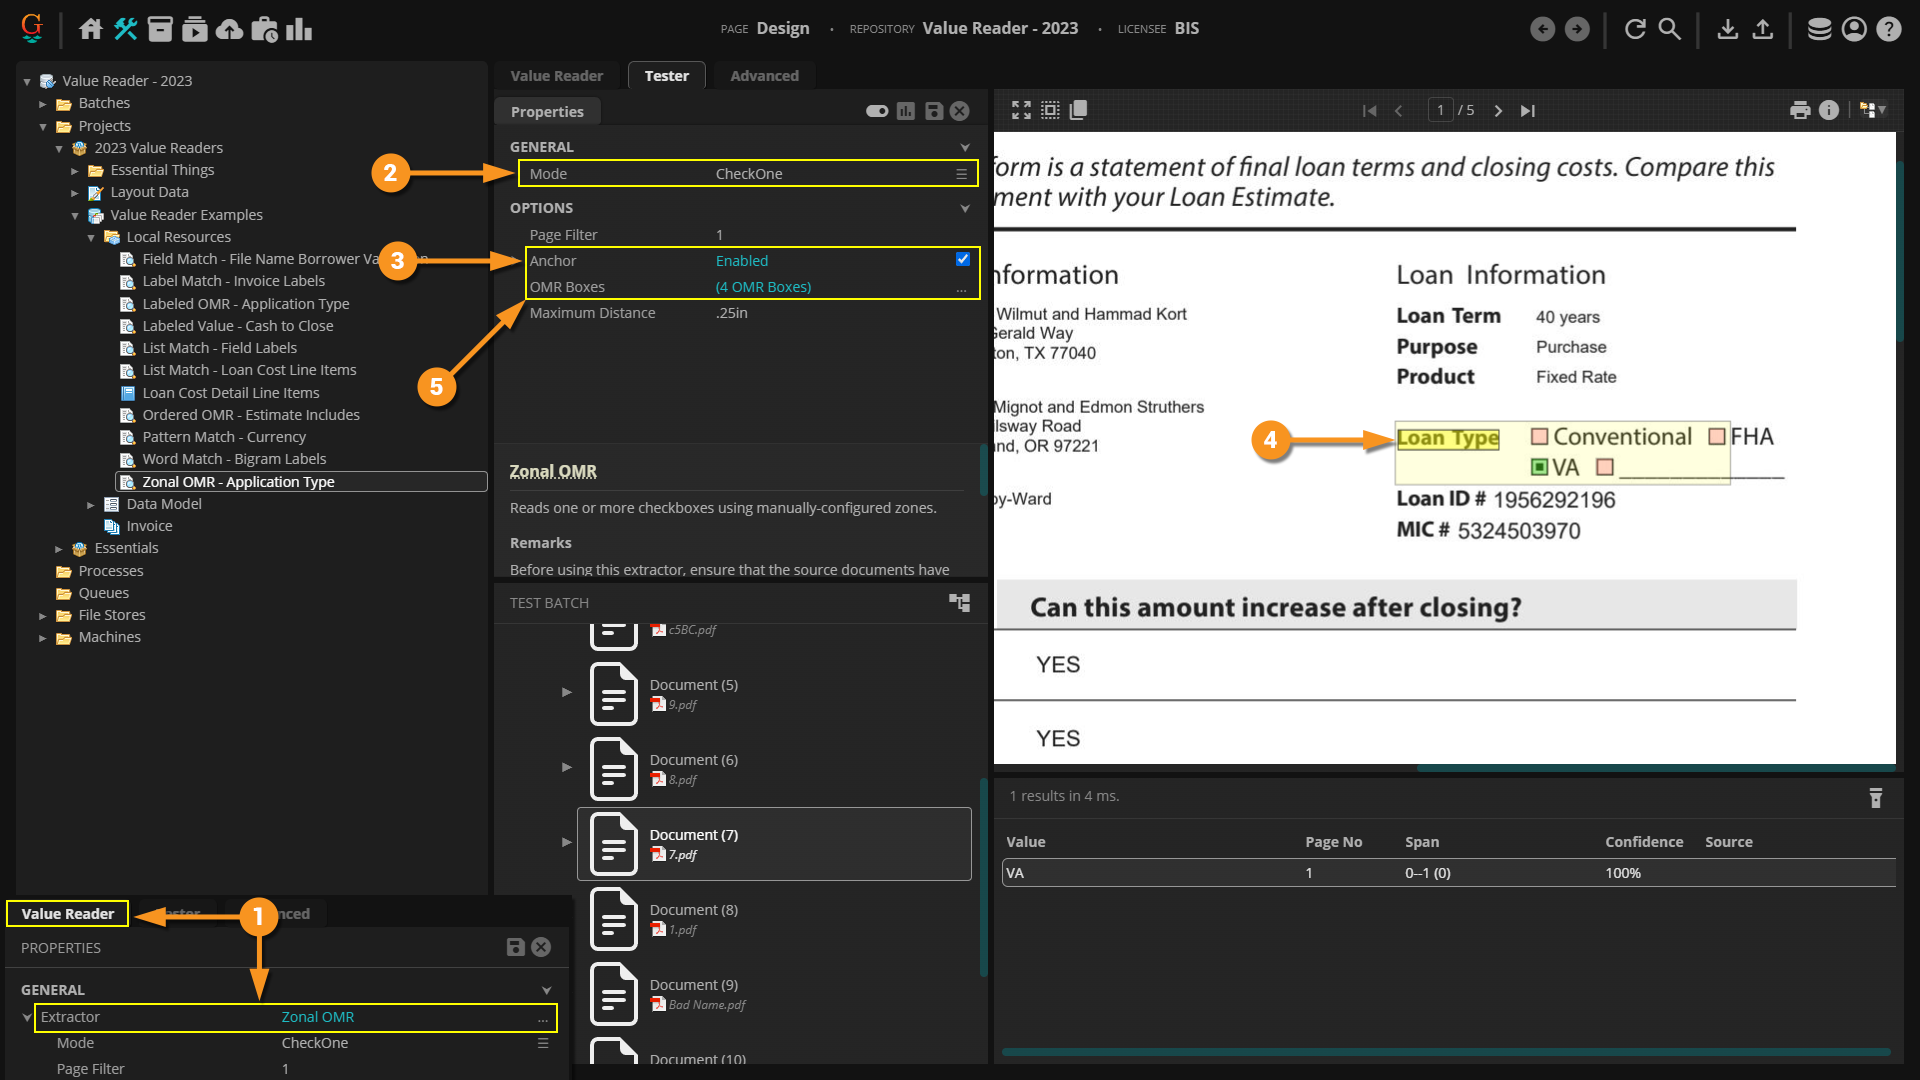Tick the Conventional checkbox in document
Image resolution: width=1920 pixels, height=1080 pixels.
pos(1540,437)
